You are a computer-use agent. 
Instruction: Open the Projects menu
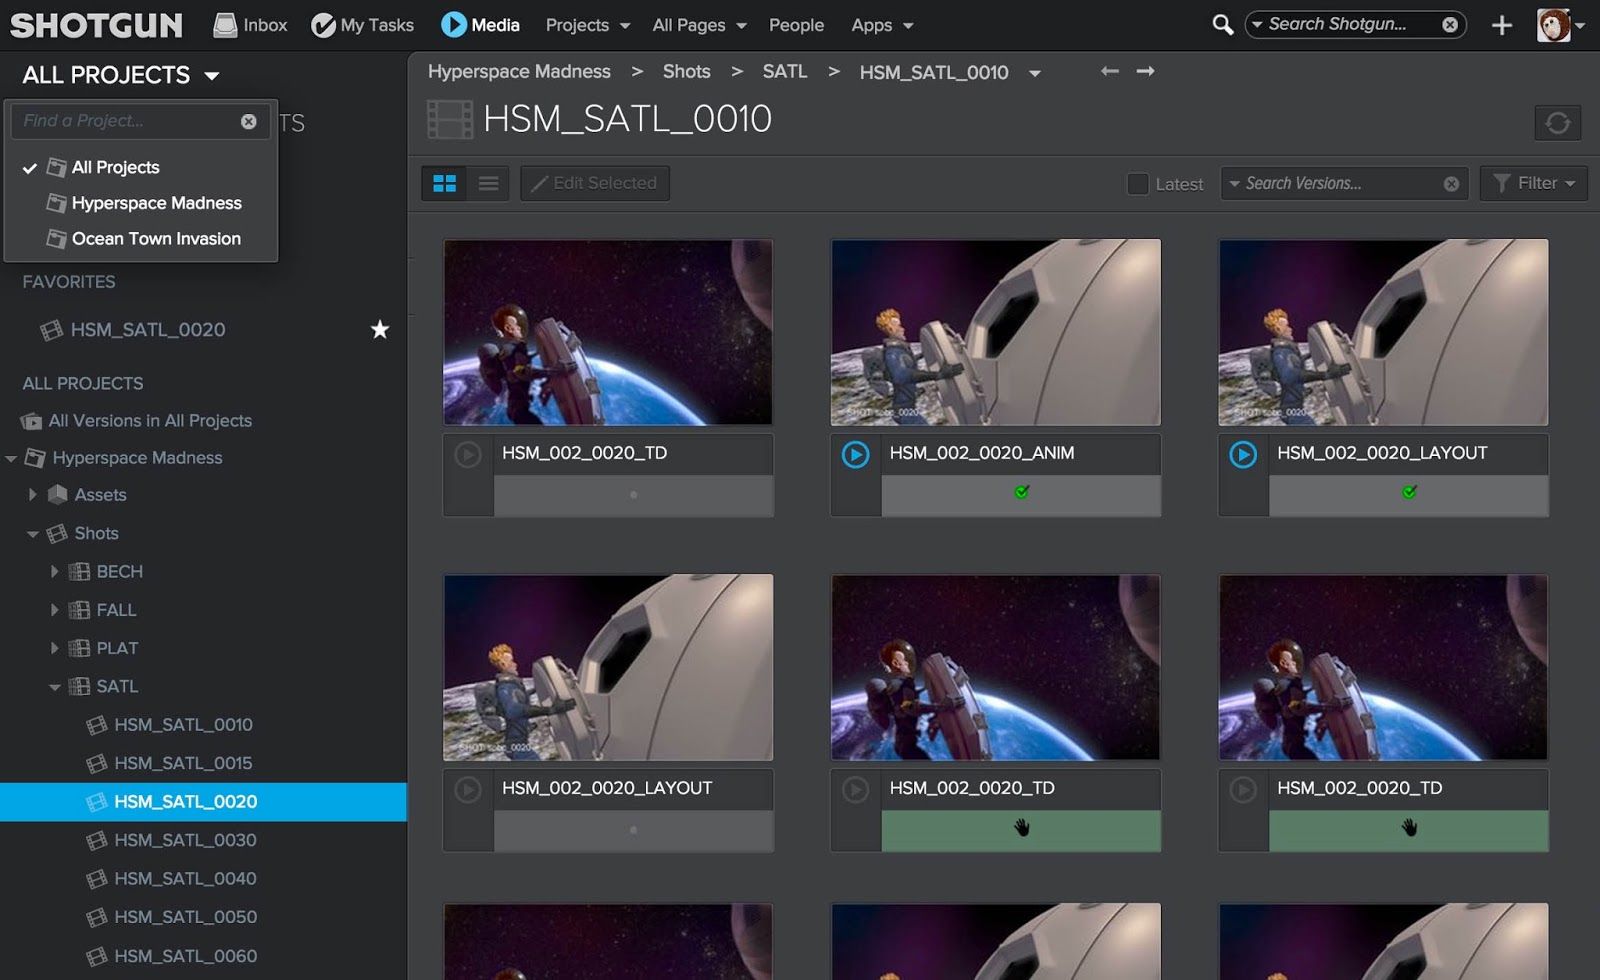point(587,25)
